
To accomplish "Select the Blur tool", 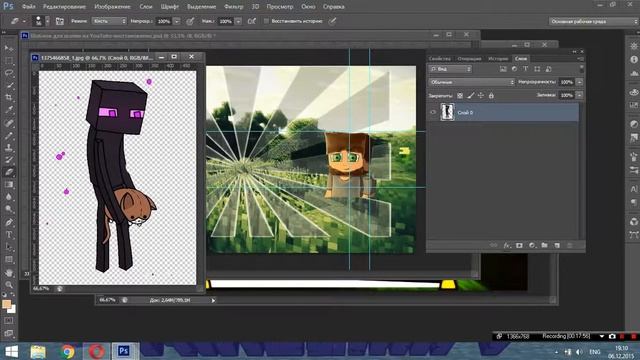I will click(9, 197).
